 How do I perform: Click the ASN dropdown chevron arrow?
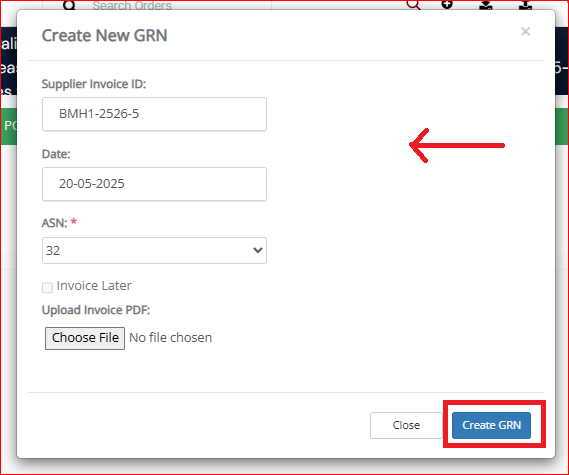[x=258, y=250]
